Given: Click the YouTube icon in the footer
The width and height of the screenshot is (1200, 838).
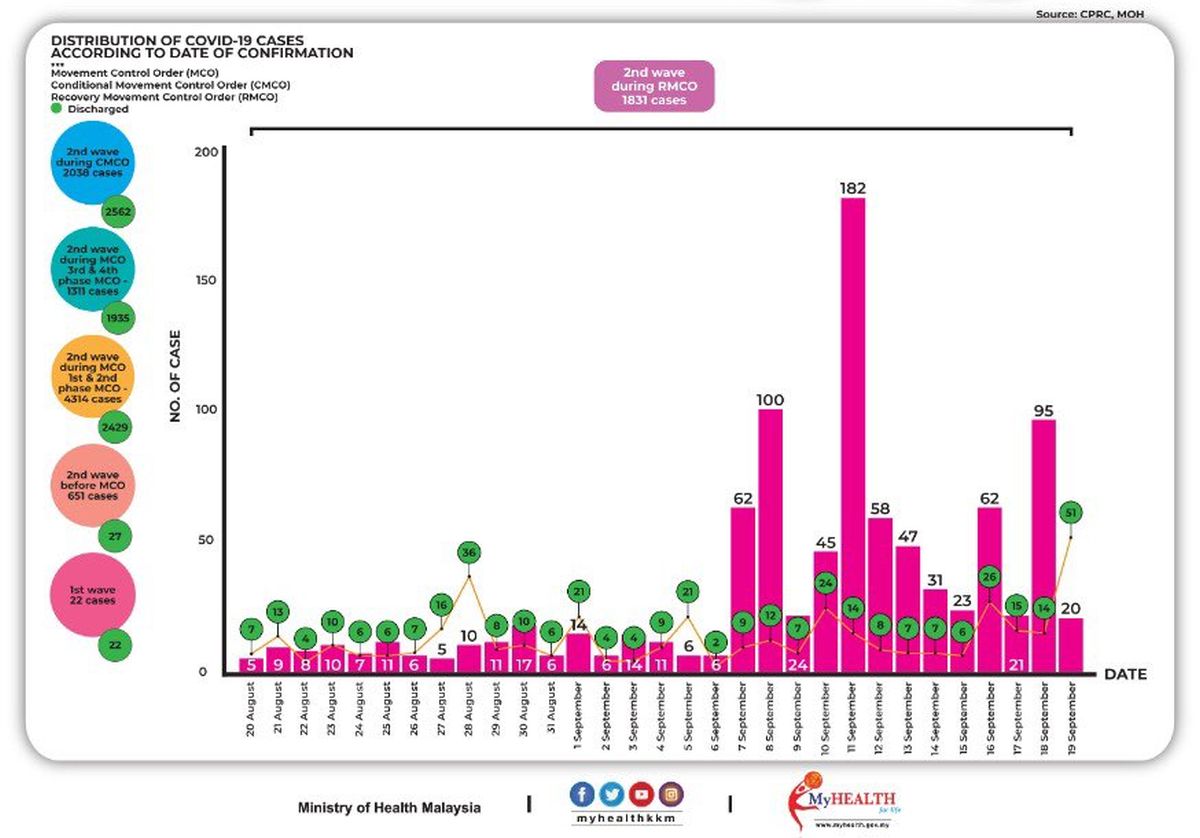Looking at the screenshot, I should pos(642,795).
